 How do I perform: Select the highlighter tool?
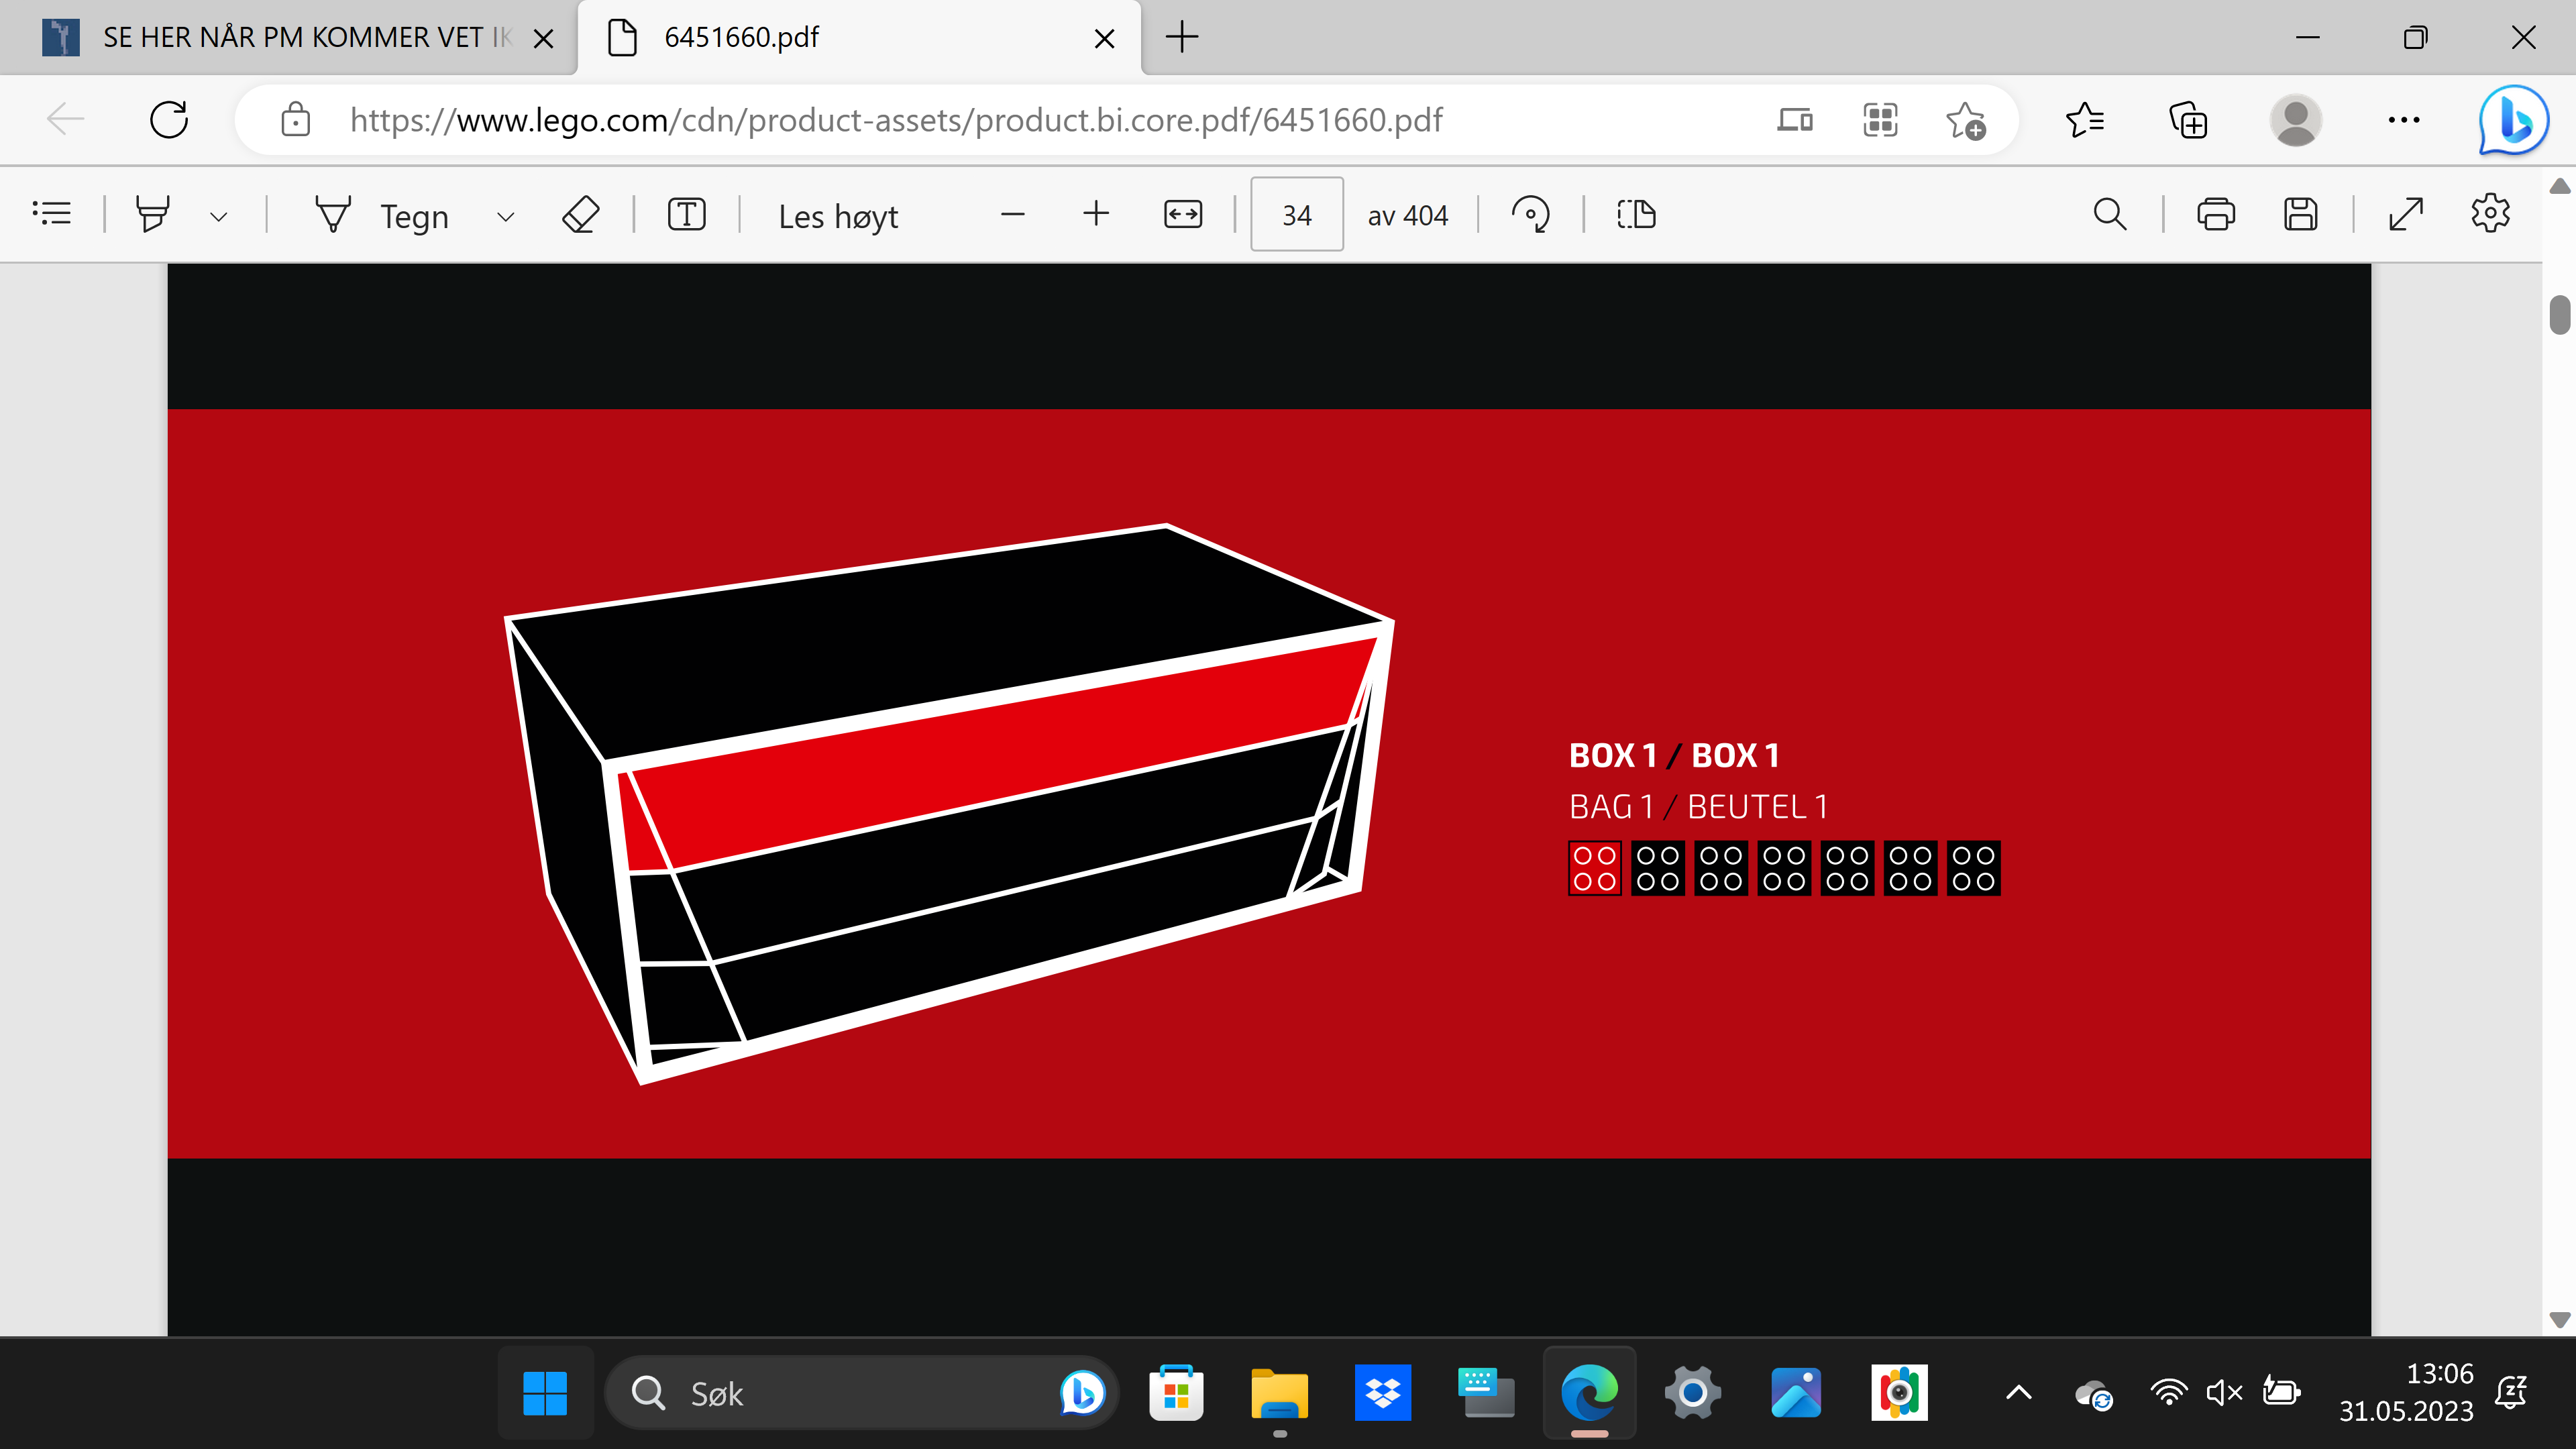pos(152,214)
